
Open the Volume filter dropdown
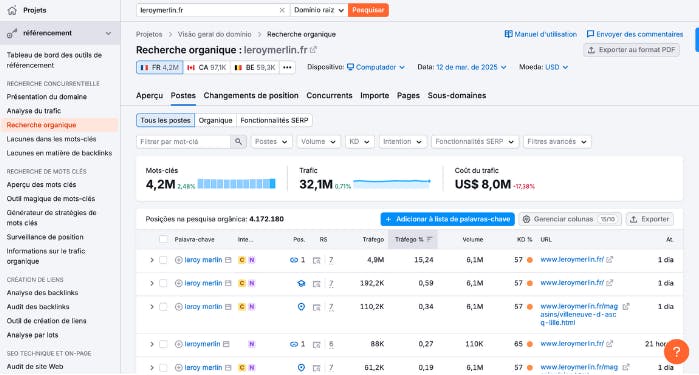[318, 141]
